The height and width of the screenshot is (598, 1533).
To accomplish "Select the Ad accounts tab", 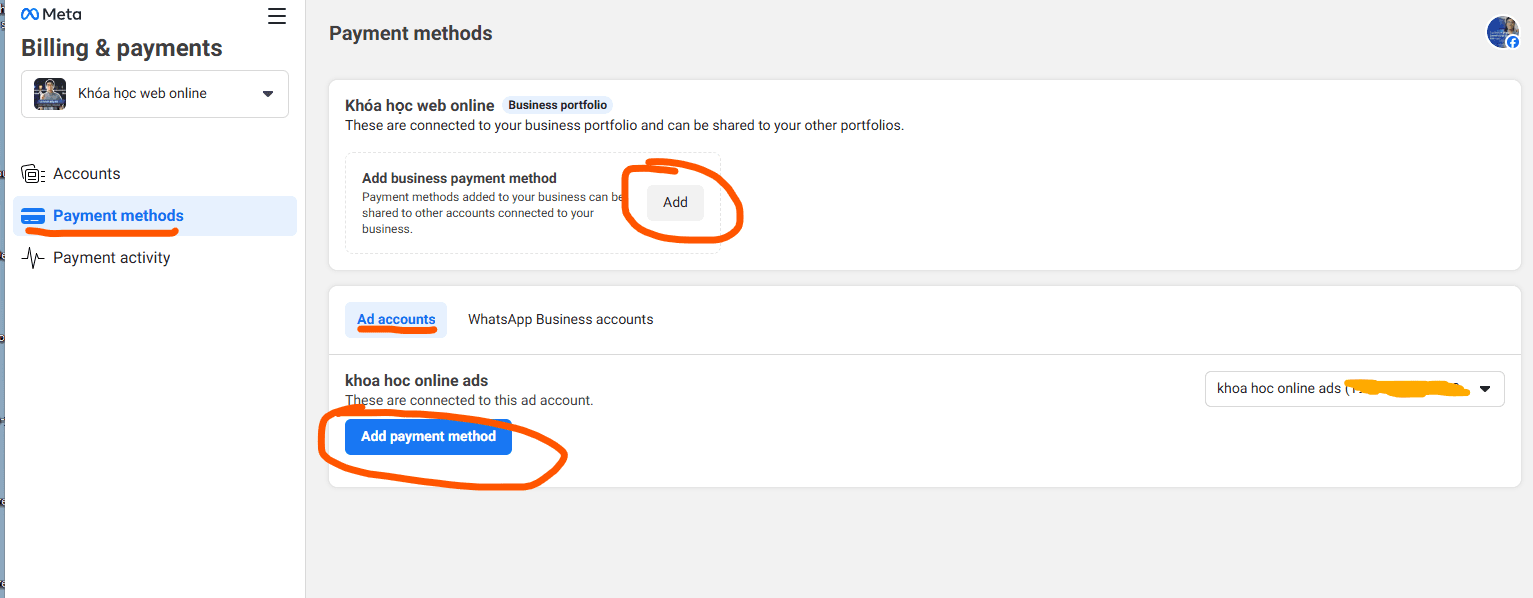I will 395,319.
